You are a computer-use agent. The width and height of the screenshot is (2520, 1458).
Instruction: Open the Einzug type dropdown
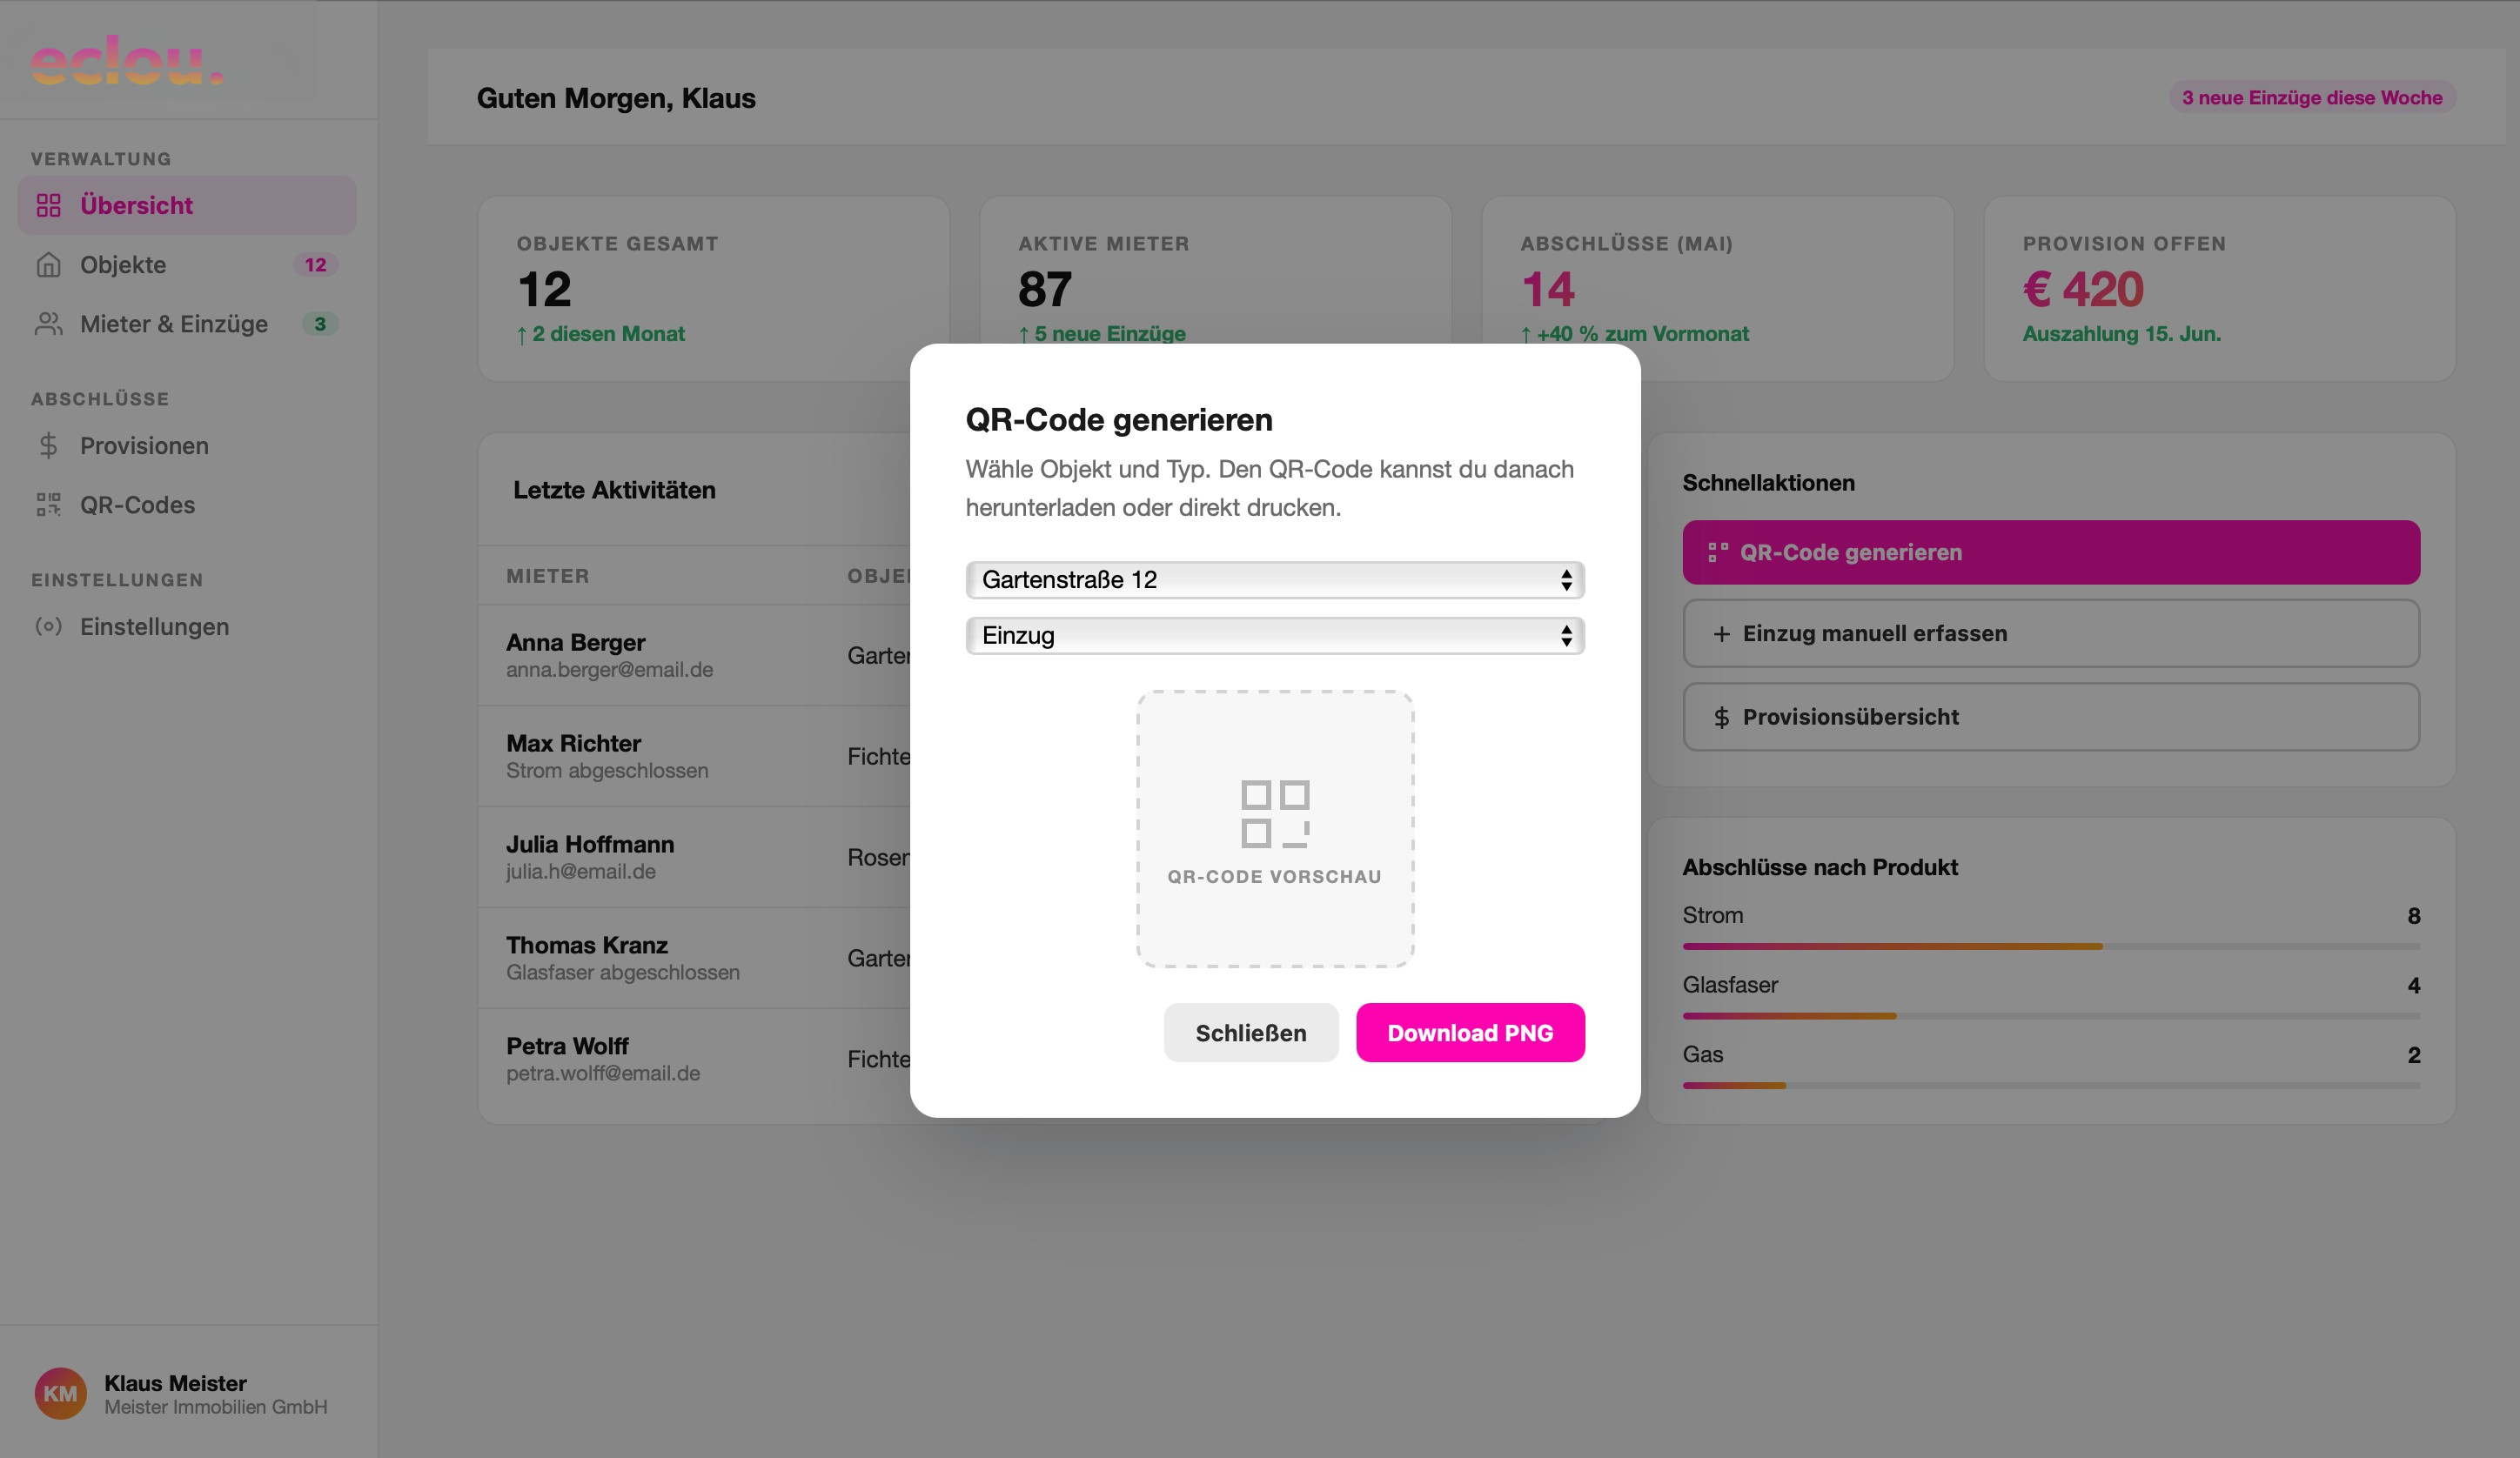[1275, 636]
